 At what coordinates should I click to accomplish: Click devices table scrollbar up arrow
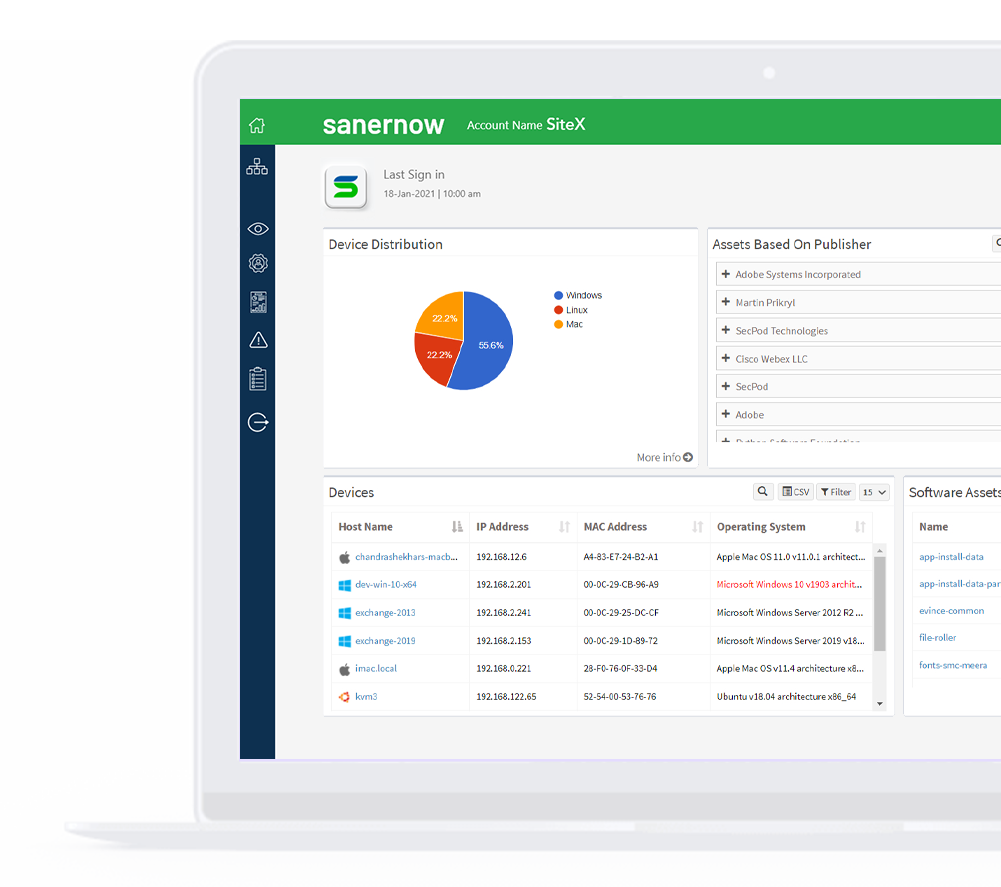pyautogui.click(x=880, y=550)
